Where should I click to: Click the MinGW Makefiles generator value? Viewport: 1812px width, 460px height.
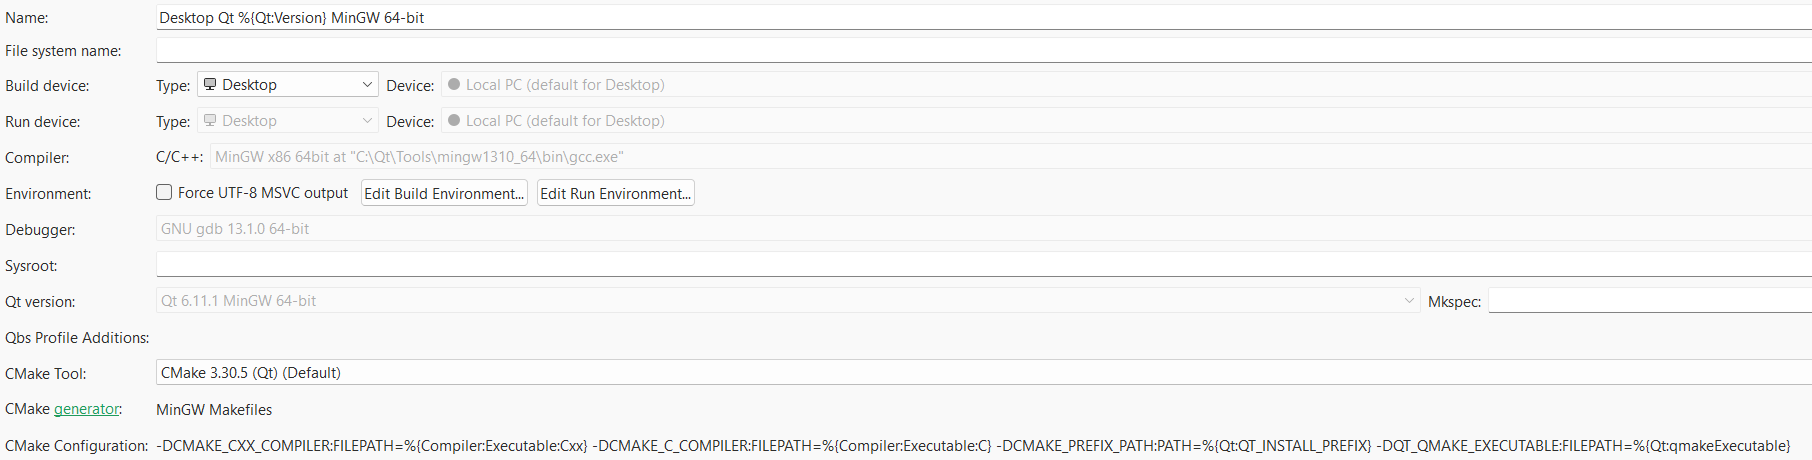(x=214, y=410)
